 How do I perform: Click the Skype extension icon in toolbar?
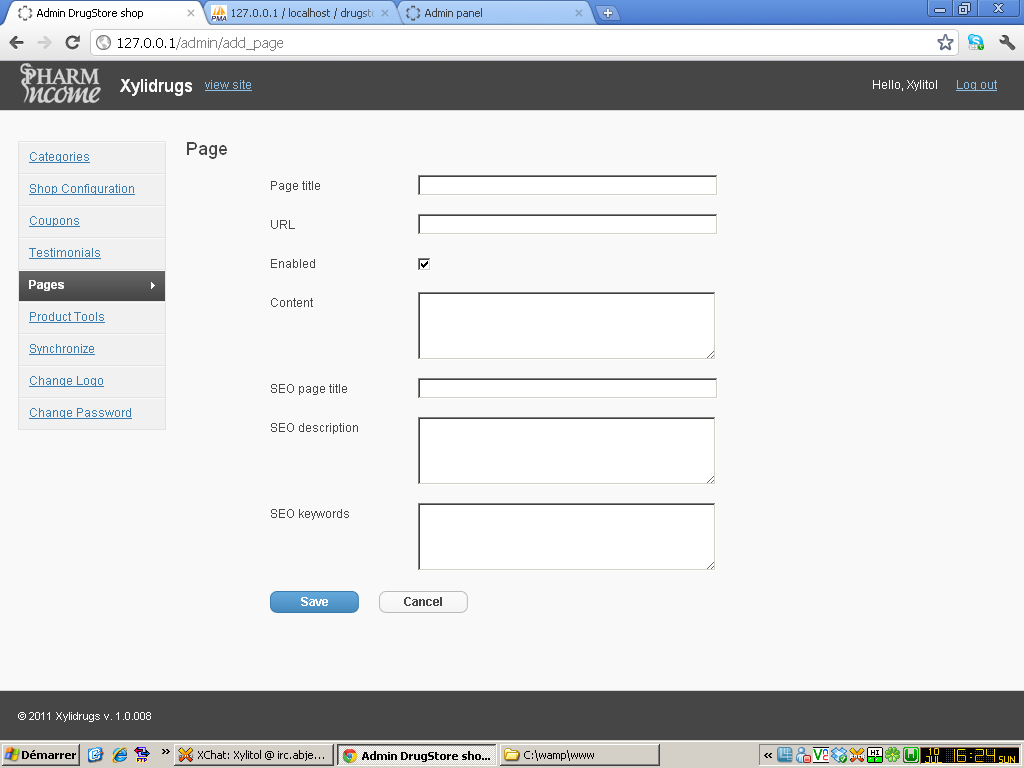tap(976, 42)
